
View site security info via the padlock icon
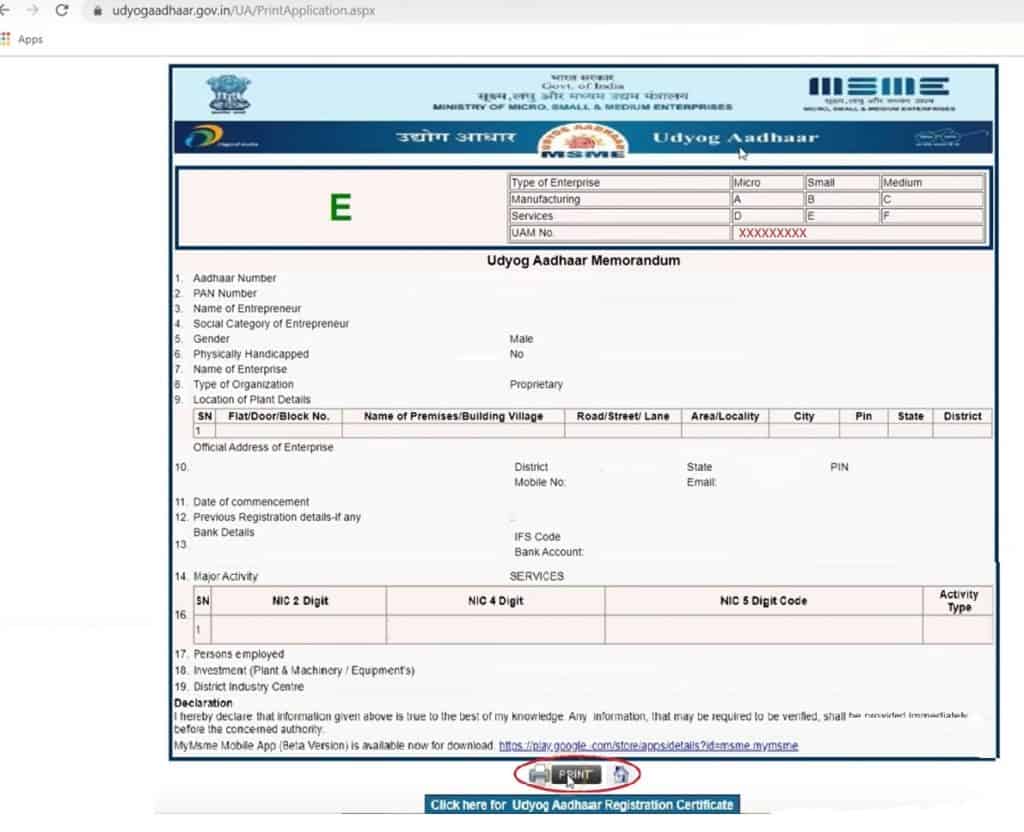97,11
